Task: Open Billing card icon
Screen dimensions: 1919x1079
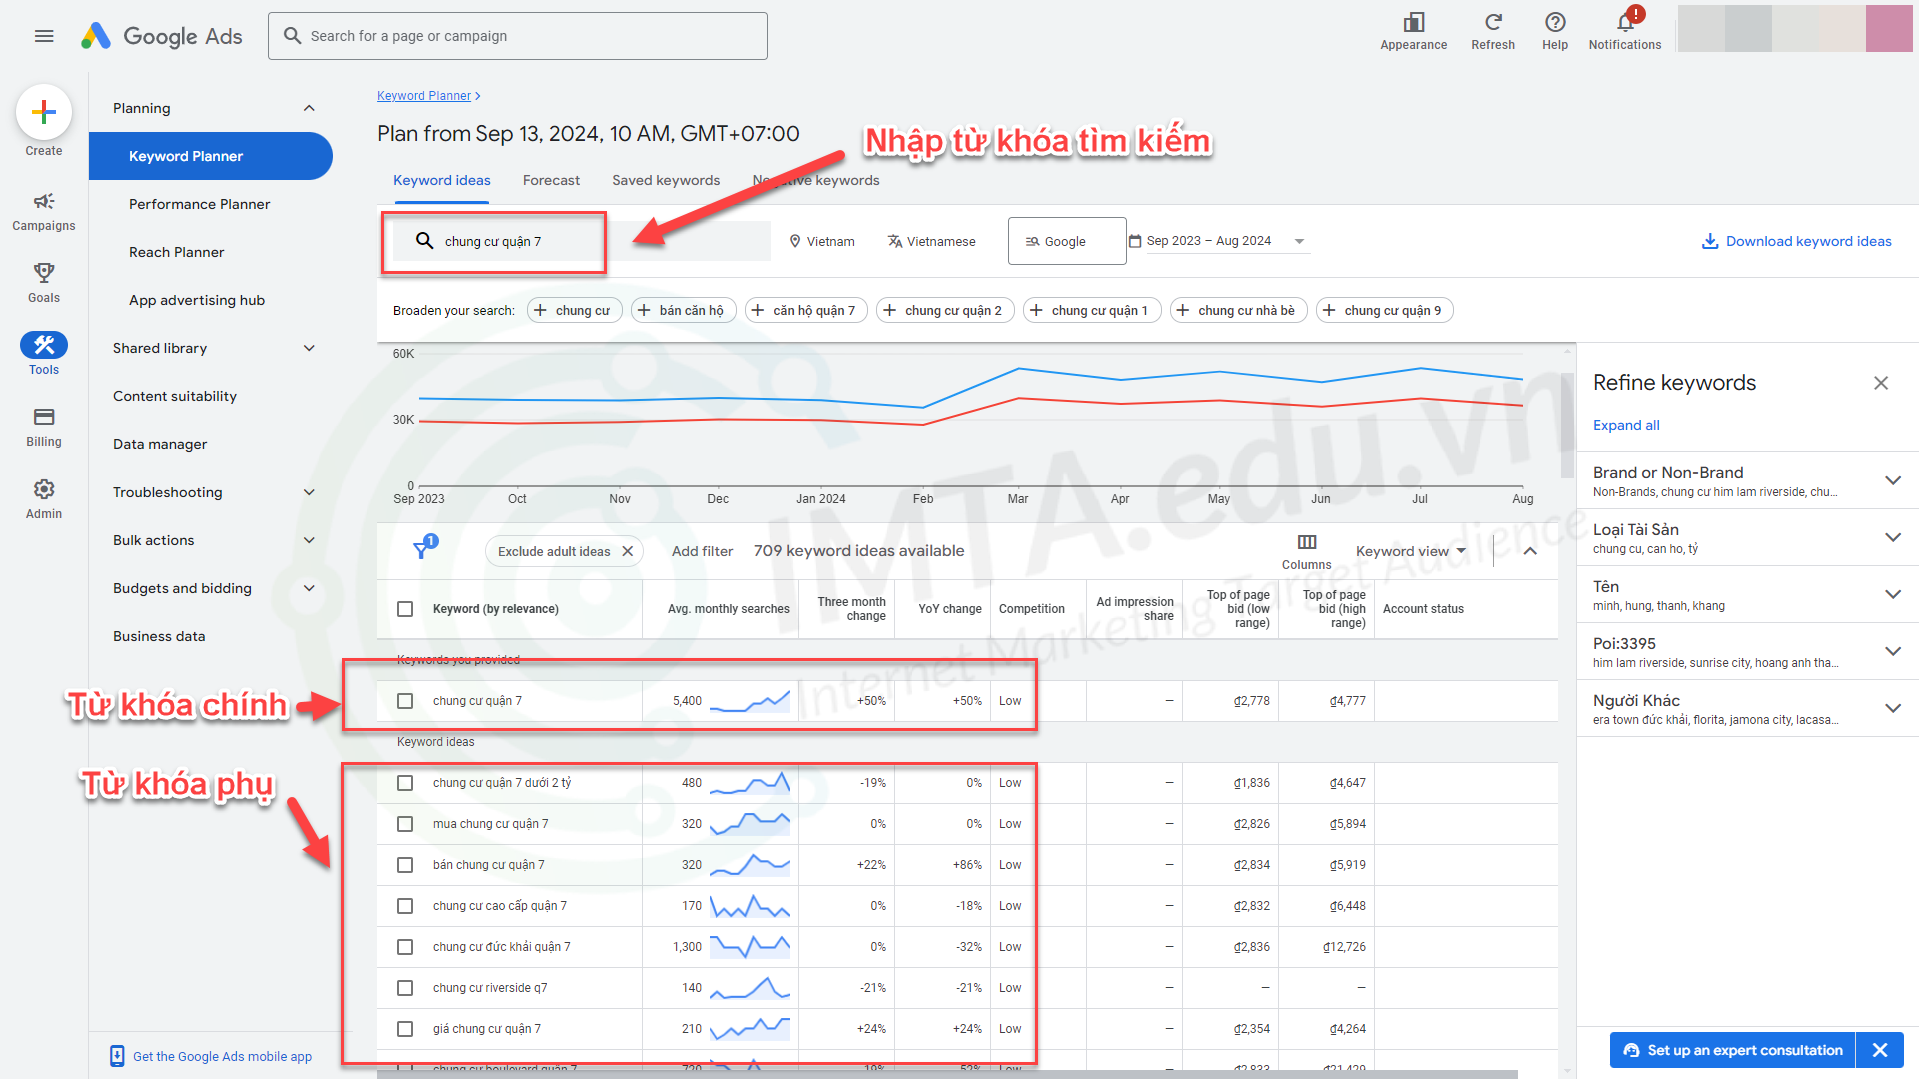Action: [x=44, y=417]
